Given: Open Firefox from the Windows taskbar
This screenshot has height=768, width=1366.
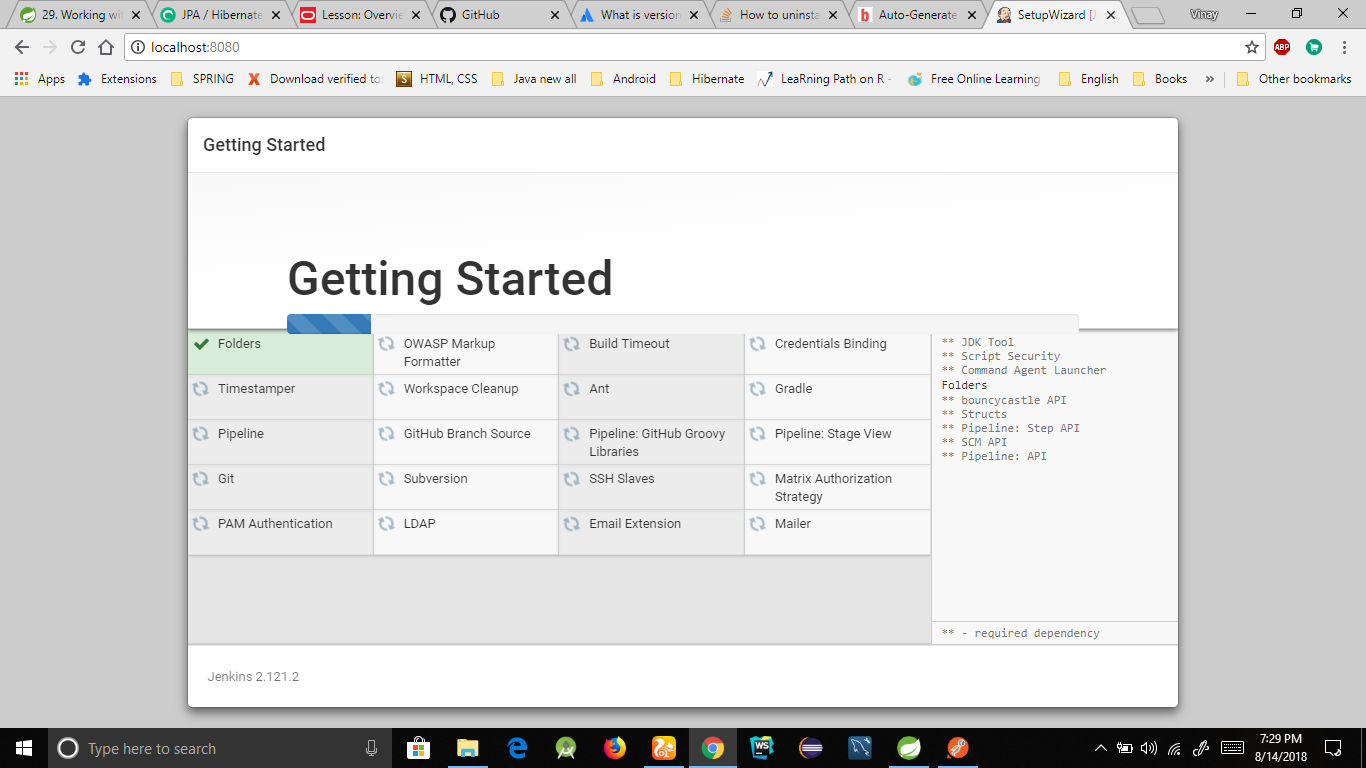Looking at the screenshot, I should coord(615,747).
